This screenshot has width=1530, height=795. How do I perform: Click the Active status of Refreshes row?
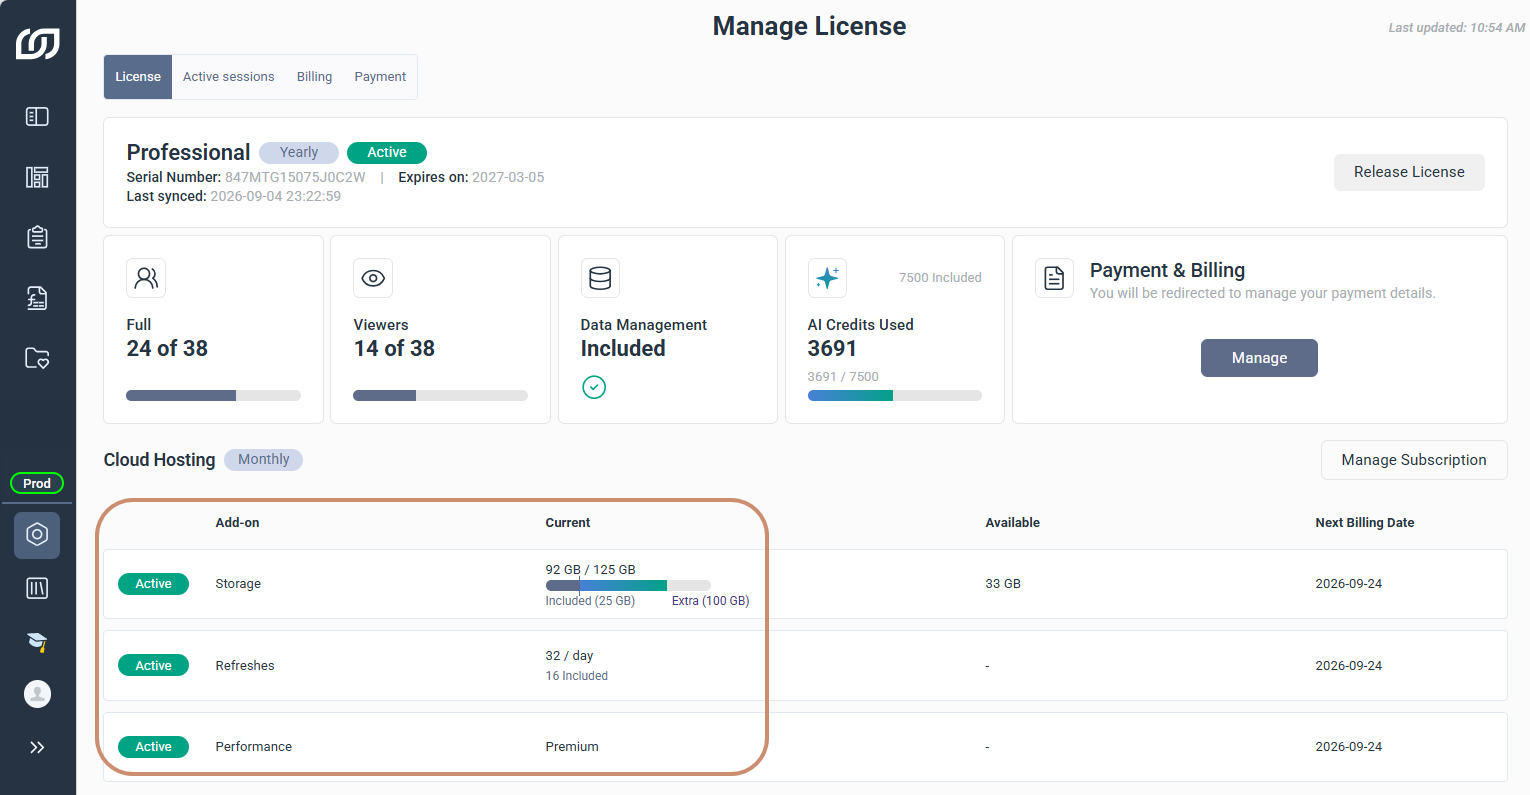tap(153, 666)
